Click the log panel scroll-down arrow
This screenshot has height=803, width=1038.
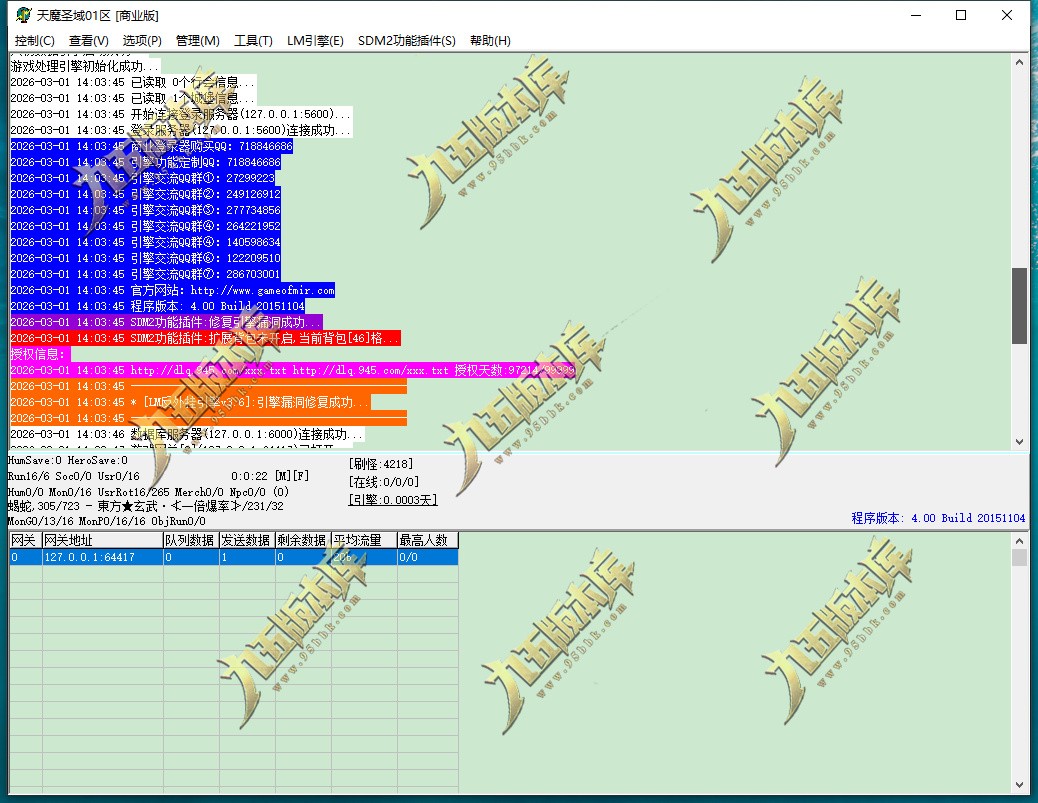click(x=1019, y=441)
